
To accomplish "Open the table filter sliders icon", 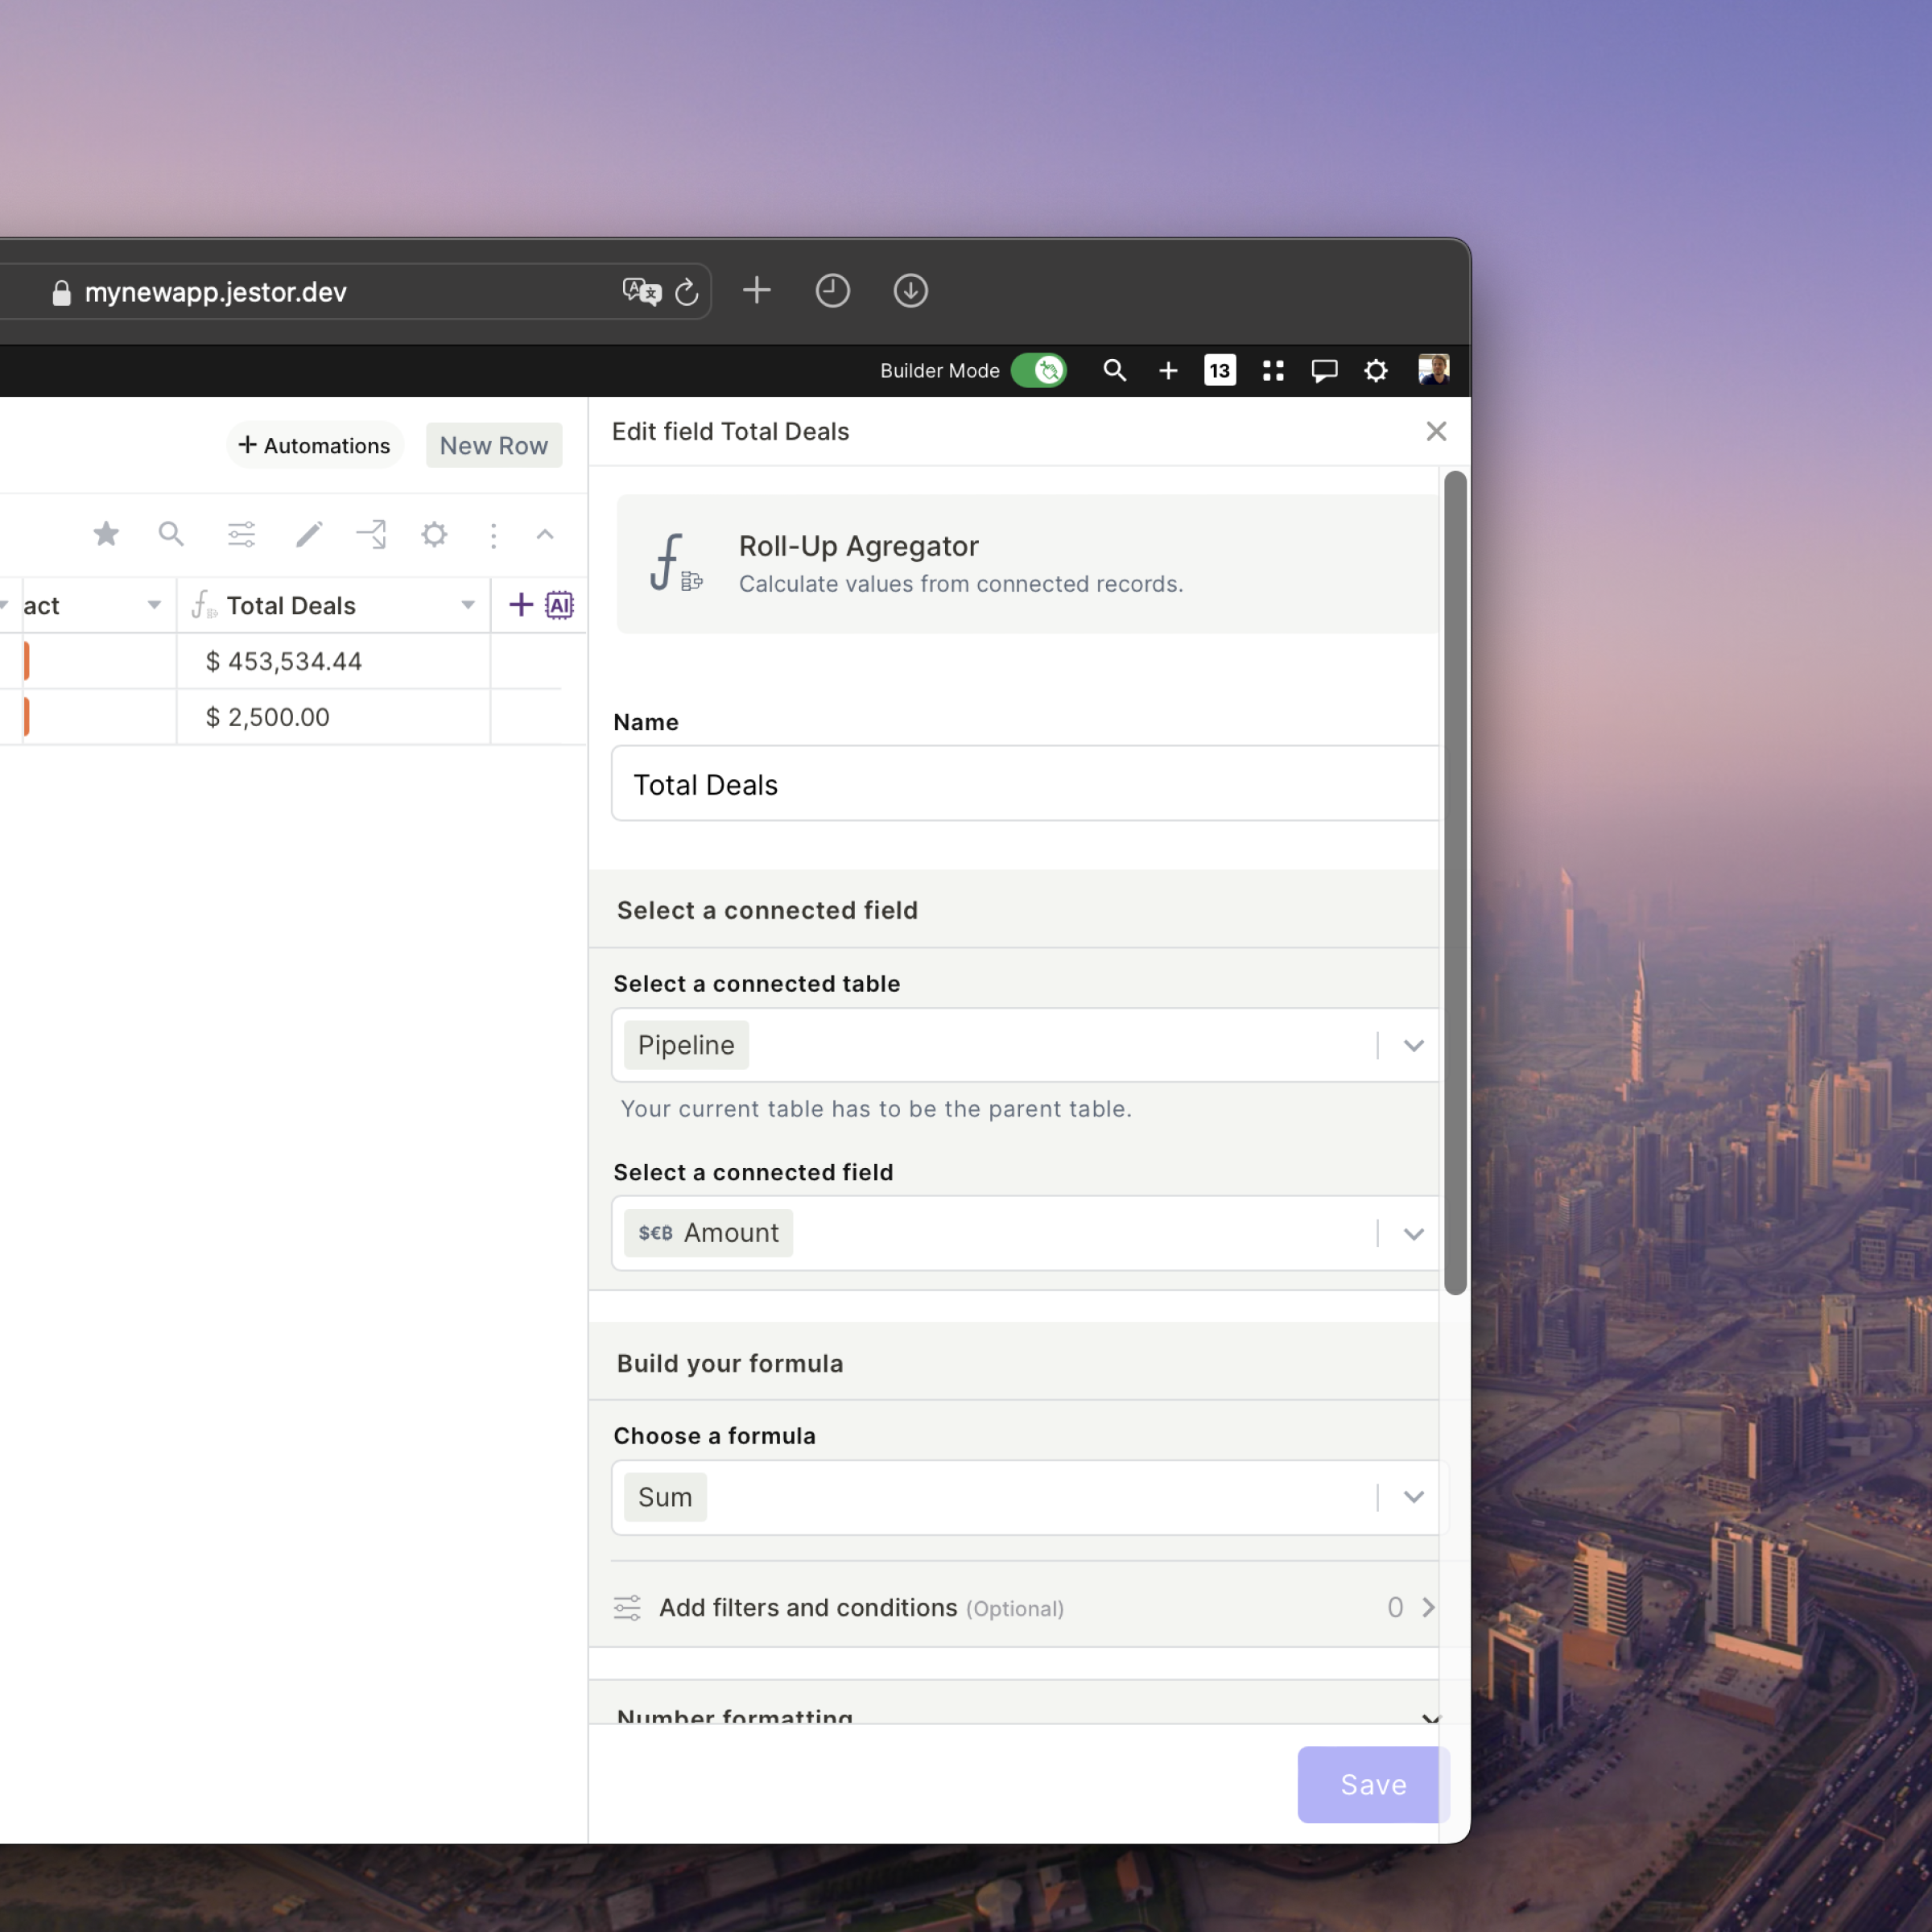I will coord(241,534).
